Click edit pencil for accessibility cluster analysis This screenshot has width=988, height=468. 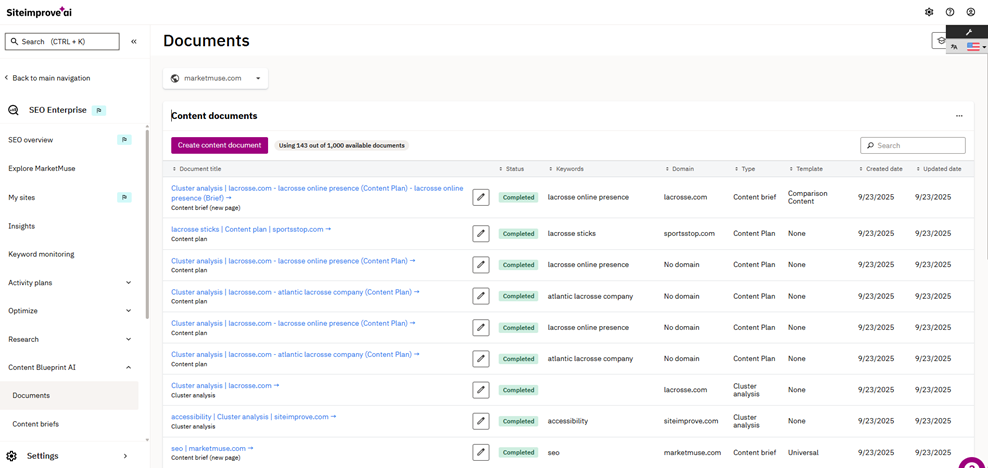pos(481,421)
